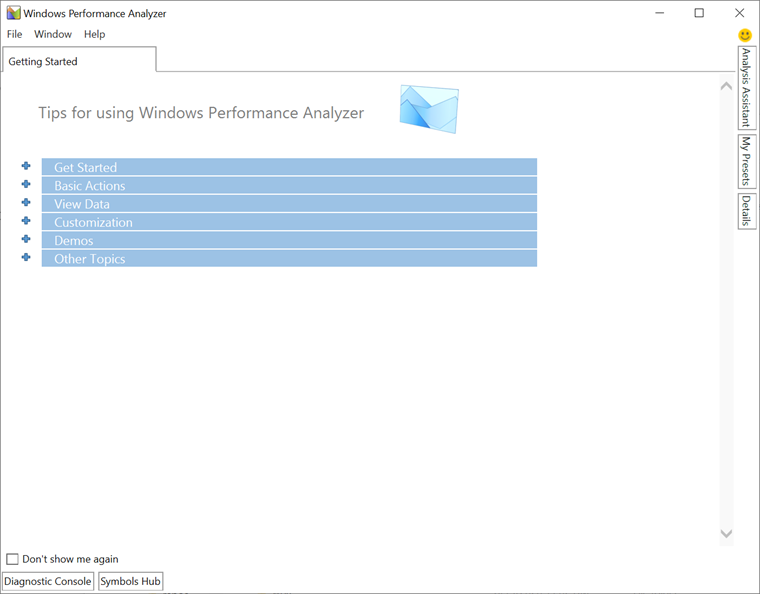The height and width of the screenshot is (594, 760).
Task: Click the scroll up arrow
Action: (x=726, y=86)
